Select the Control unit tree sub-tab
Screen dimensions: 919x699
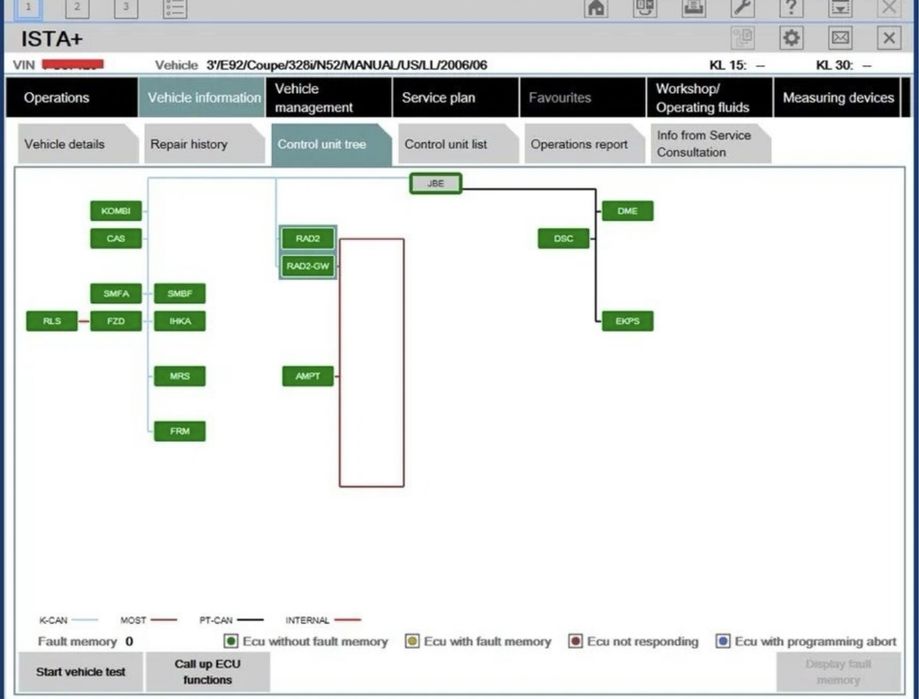[331, 144]
